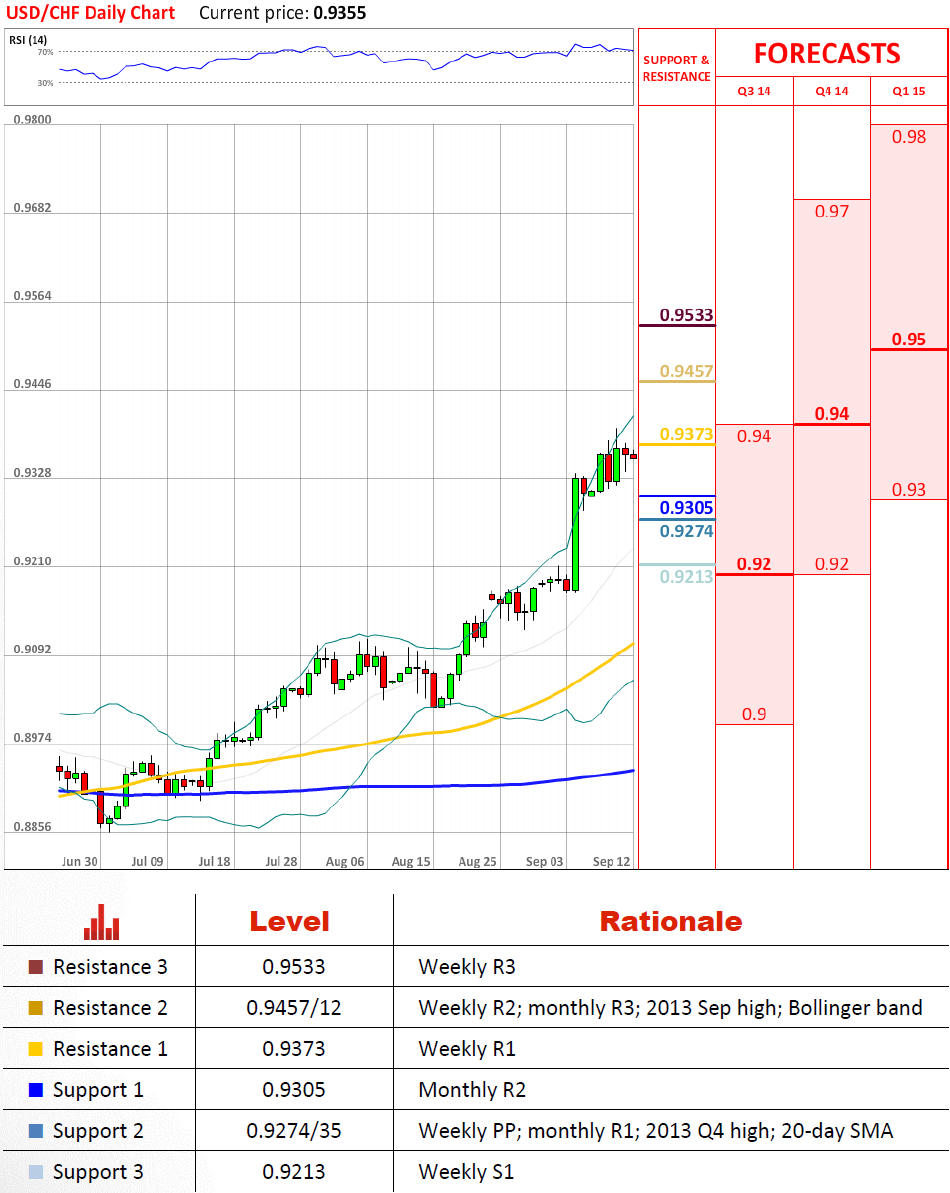Click the Jul 18 date axis label
Viewport: 950px width, 1193px height.
(x=214, y=861)
